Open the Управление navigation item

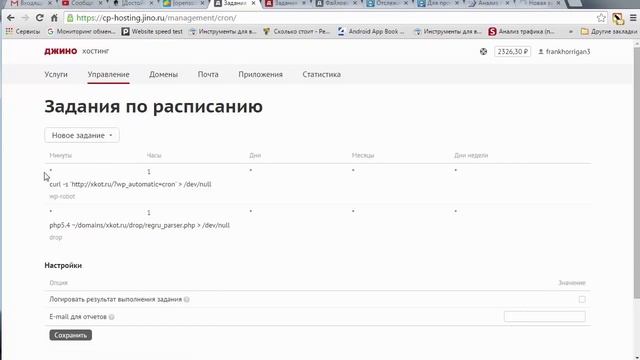108,74
